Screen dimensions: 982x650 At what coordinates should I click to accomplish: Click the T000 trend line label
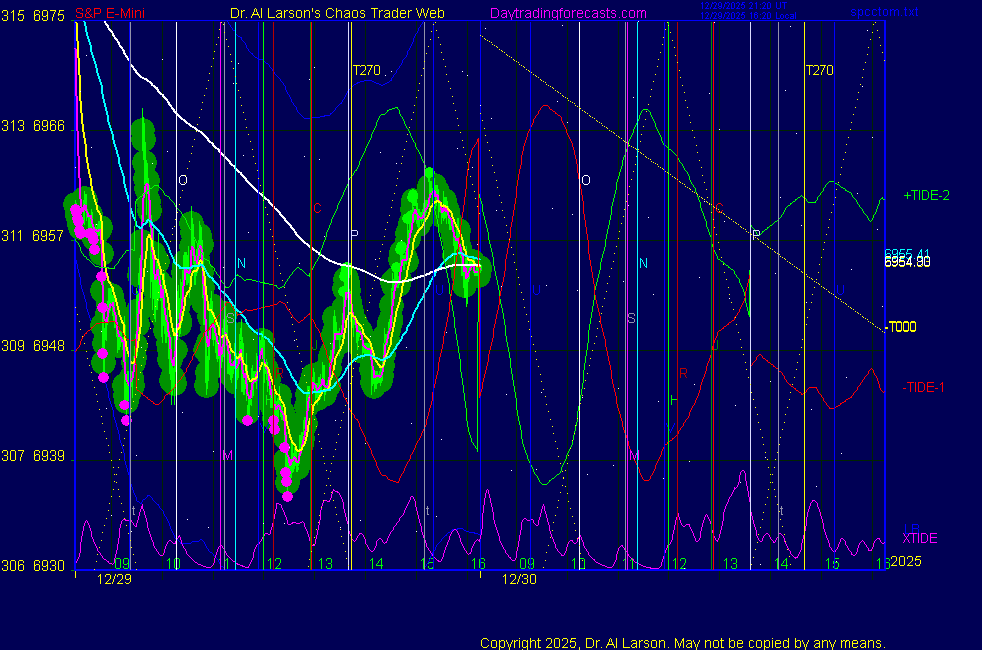tap(902, 327)
